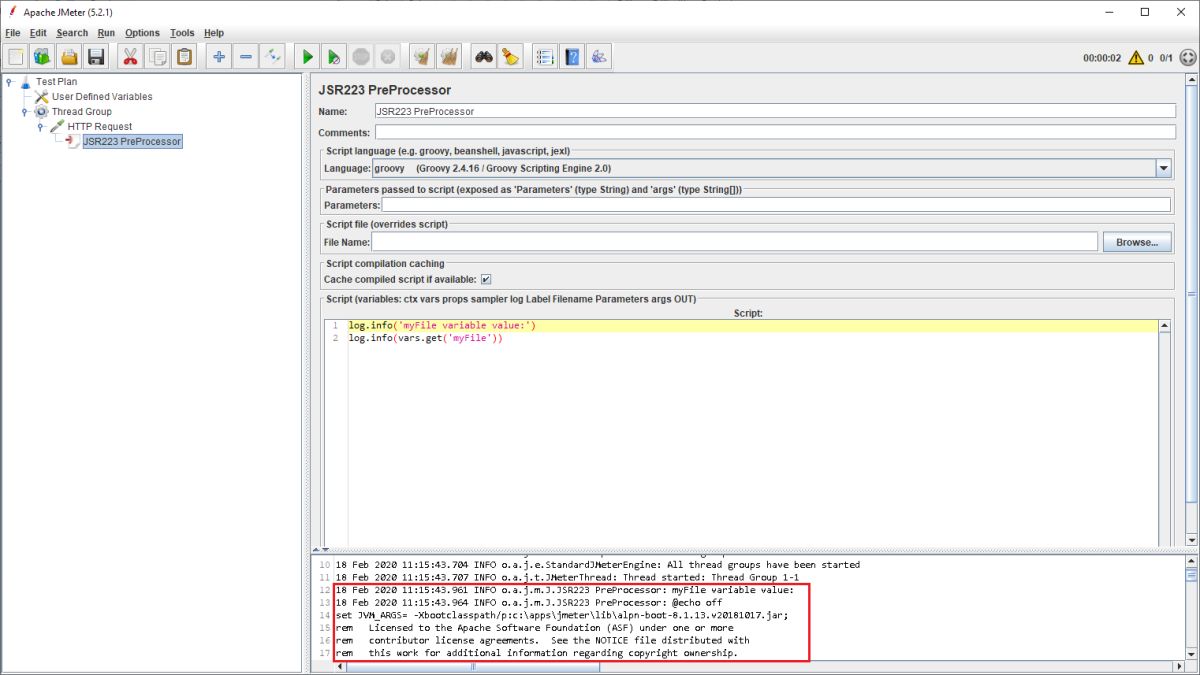Open the Help menu

tap(214, 33)
